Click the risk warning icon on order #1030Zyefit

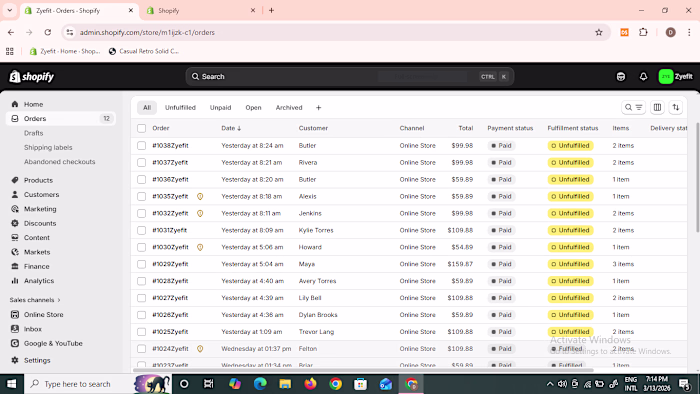[x=200, y=247]
